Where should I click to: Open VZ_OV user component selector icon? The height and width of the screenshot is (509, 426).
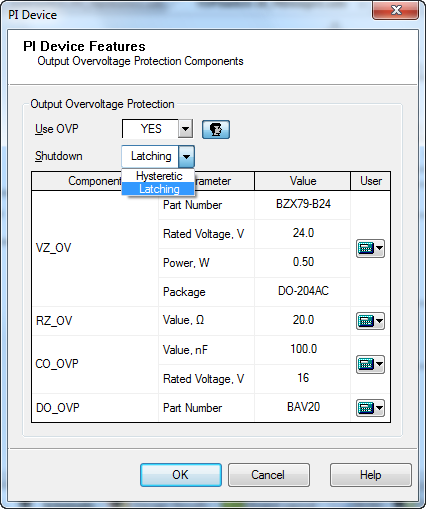point(370,248)
